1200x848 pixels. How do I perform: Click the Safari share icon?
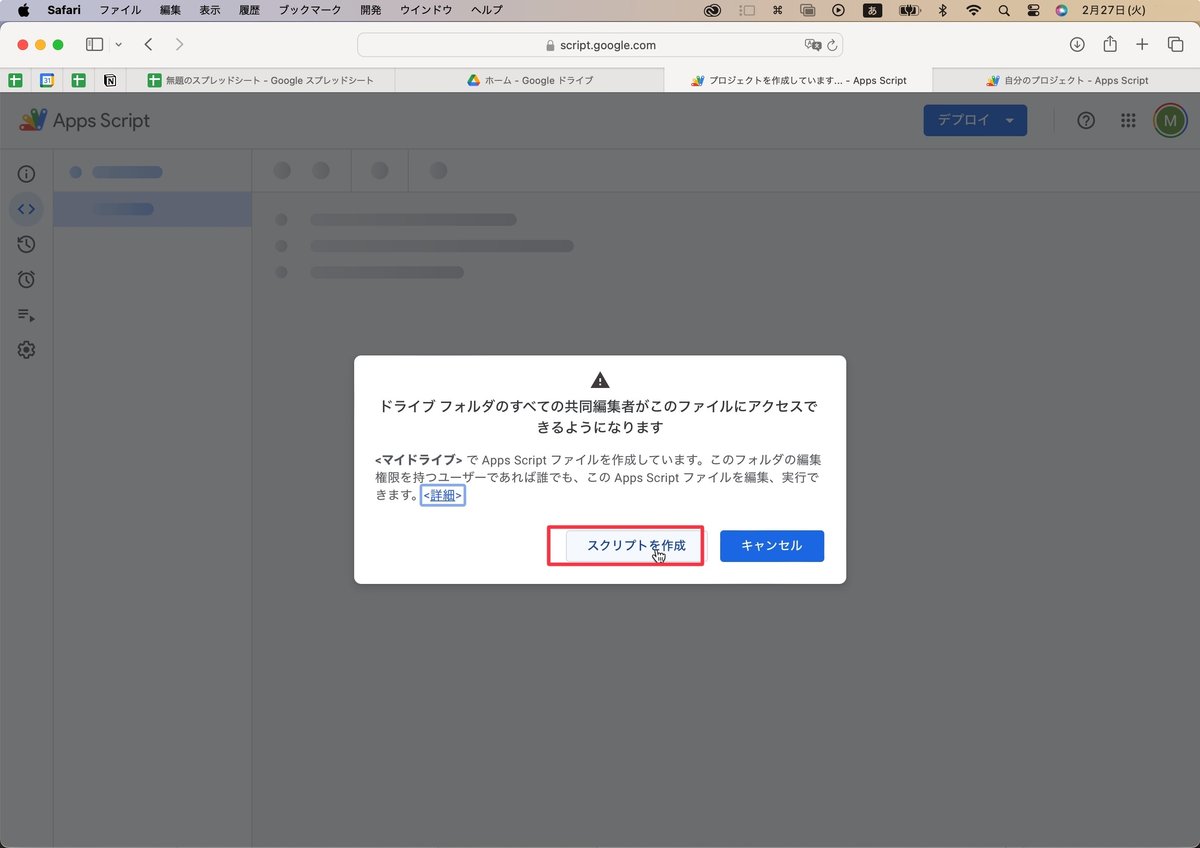point(1110,44)
